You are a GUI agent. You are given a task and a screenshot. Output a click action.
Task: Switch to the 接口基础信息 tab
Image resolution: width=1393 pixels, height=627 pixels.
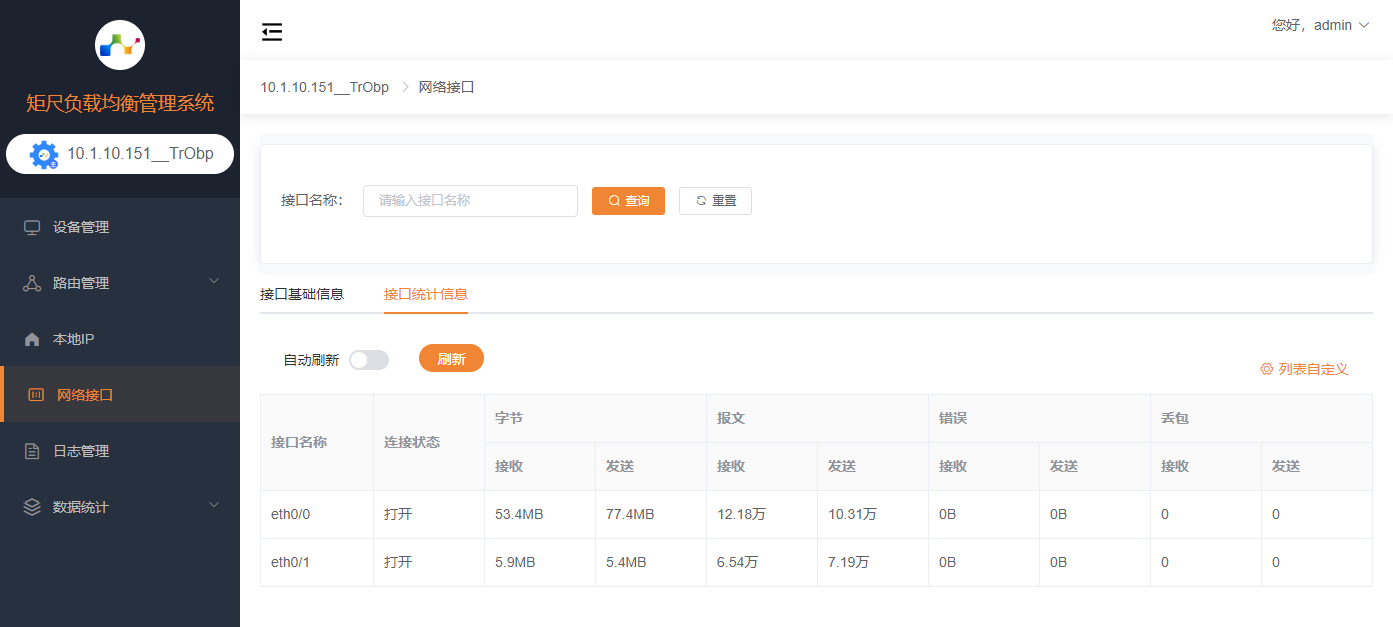pos(302,294)
